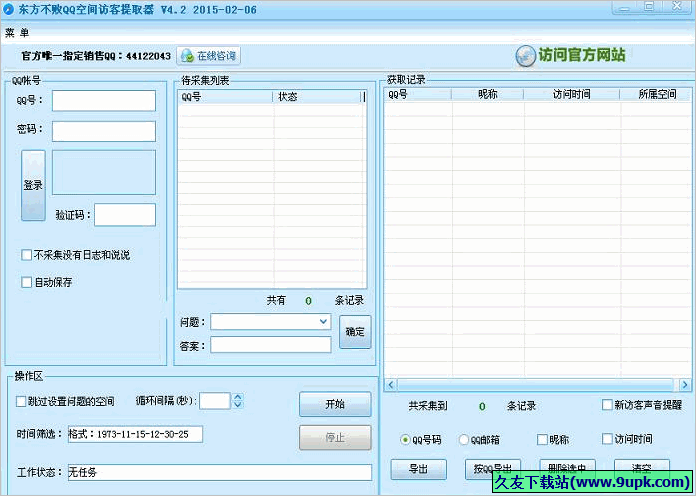Expand the 问题 dropdown

(x=324, y=321)
